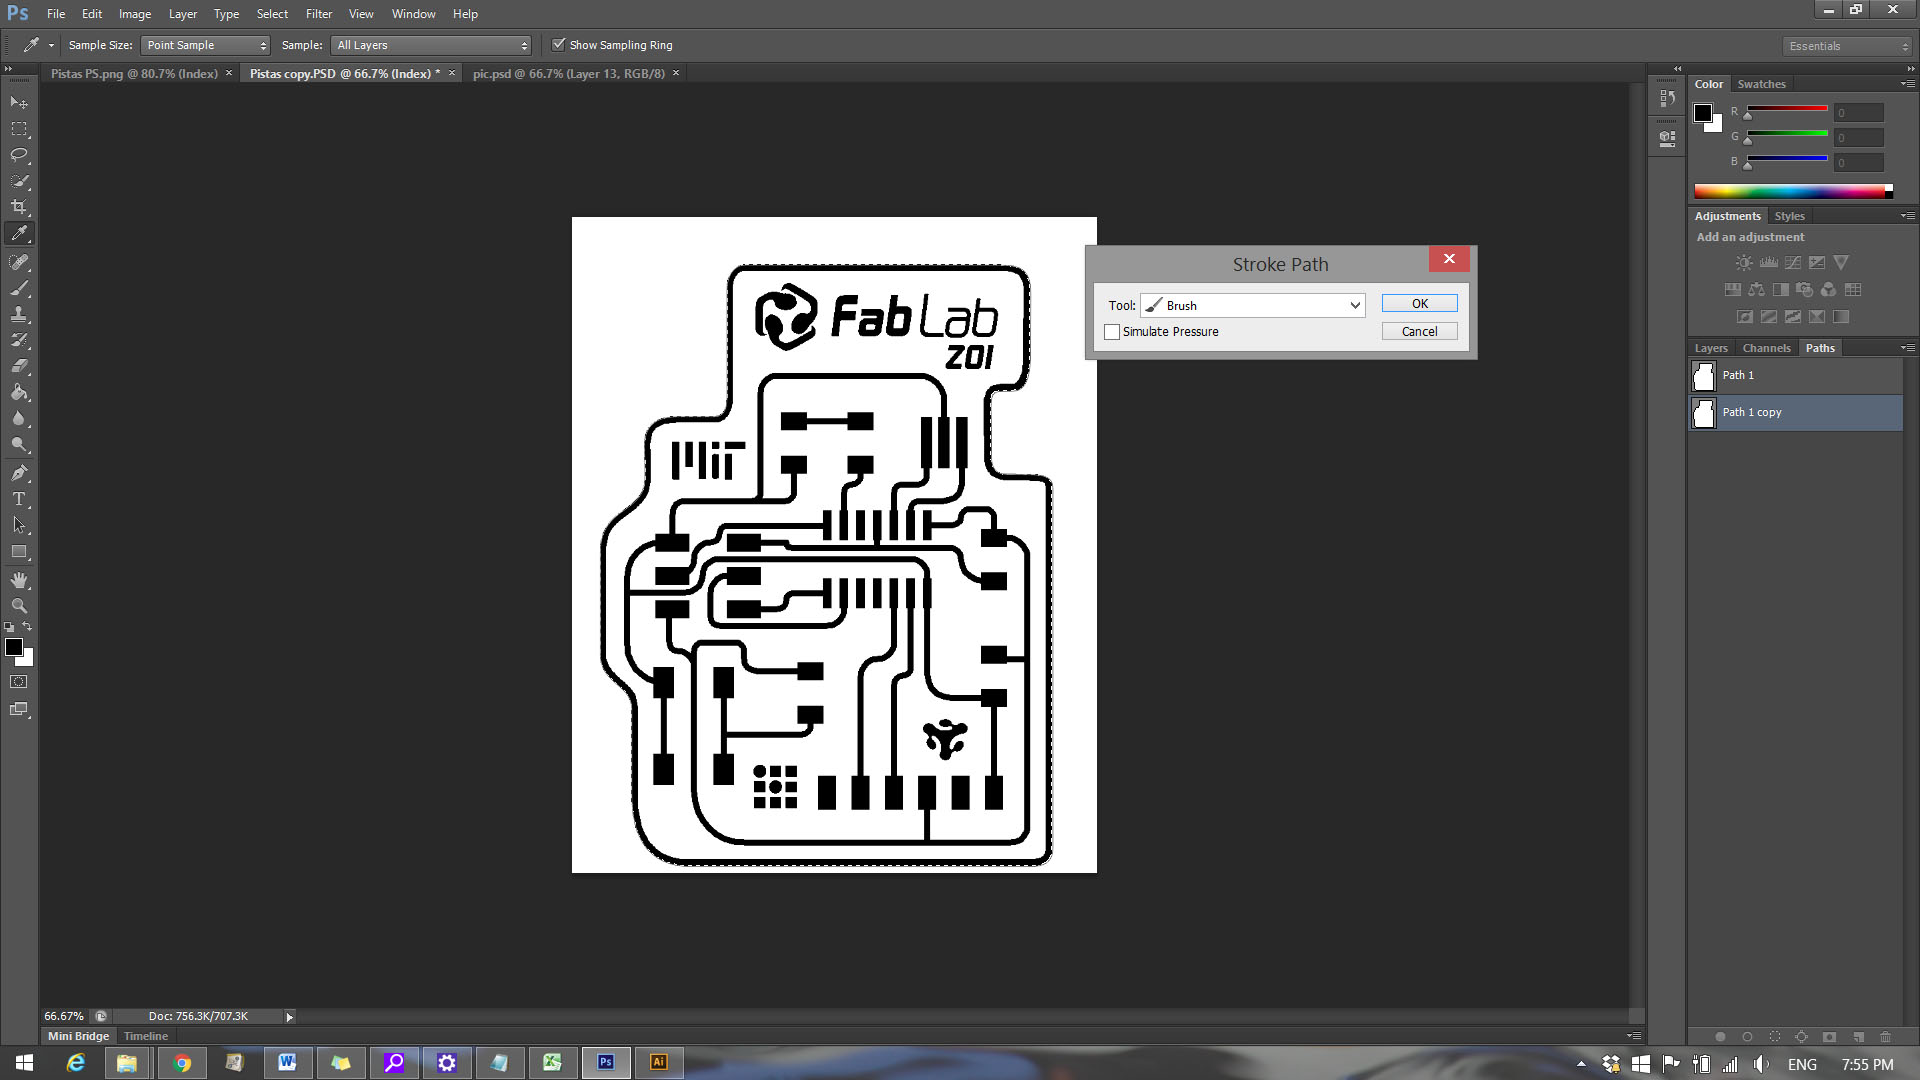Open the Sample All Layers dropdown

(x=431, y=45)
